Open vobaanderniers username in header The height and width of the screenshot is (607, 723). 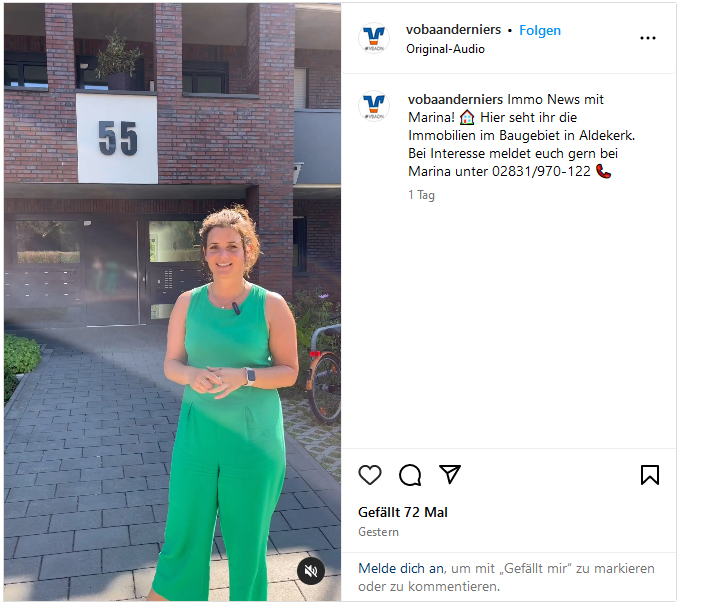pyautogui.click(x=453, y=30)
